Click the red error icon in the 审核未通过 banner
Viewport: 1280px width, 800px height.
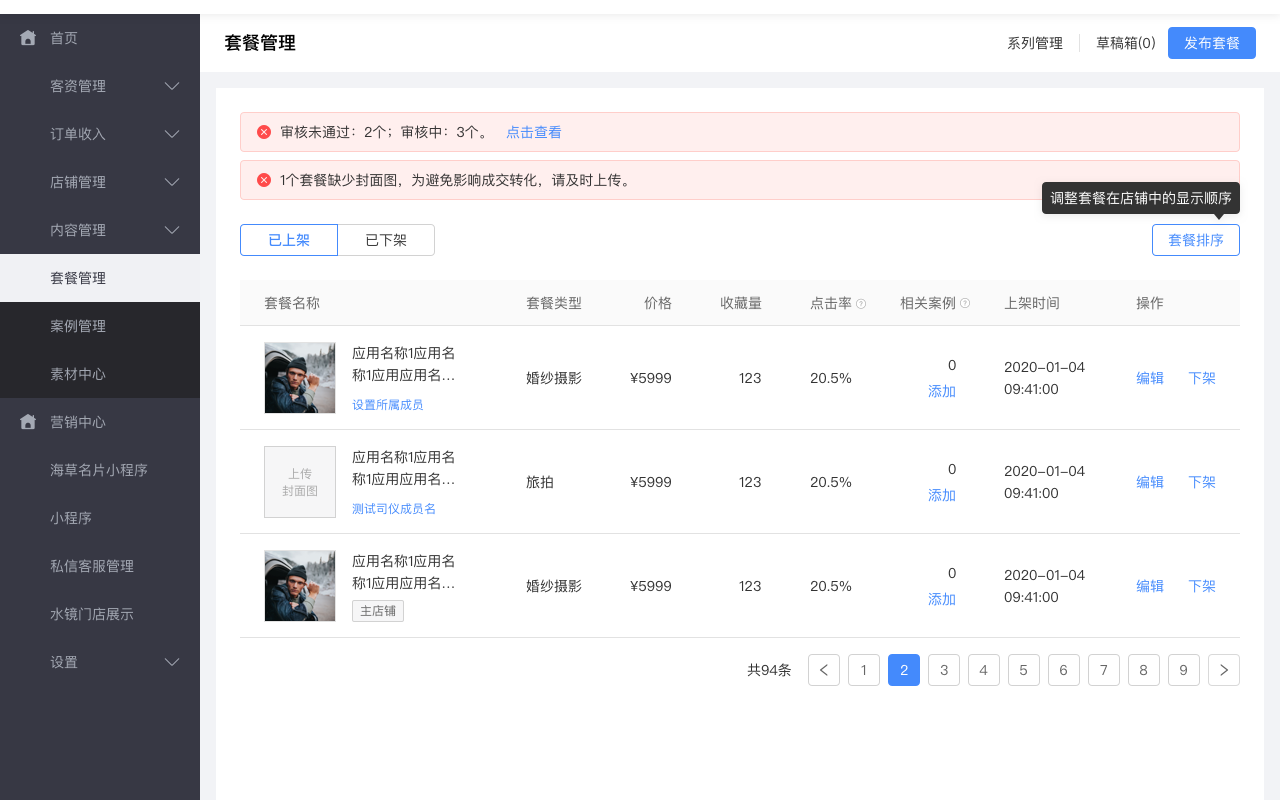pyautogui.click(x=263, y=131)
